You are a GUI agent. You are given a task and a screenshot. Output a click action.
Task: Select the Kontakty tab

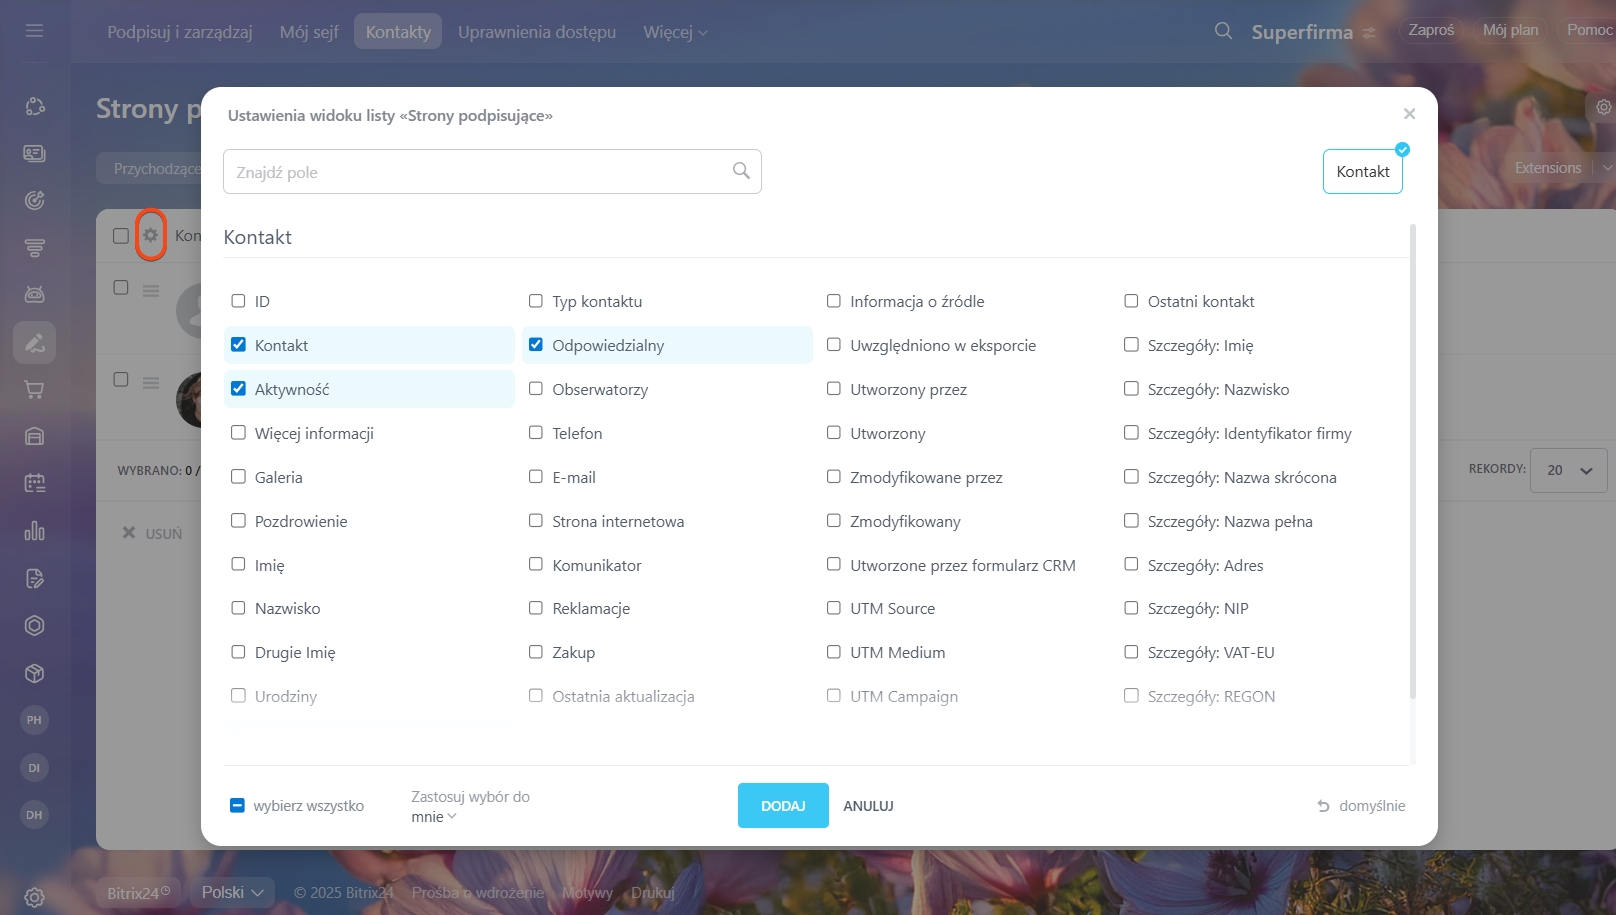click(x=398, y=32)
